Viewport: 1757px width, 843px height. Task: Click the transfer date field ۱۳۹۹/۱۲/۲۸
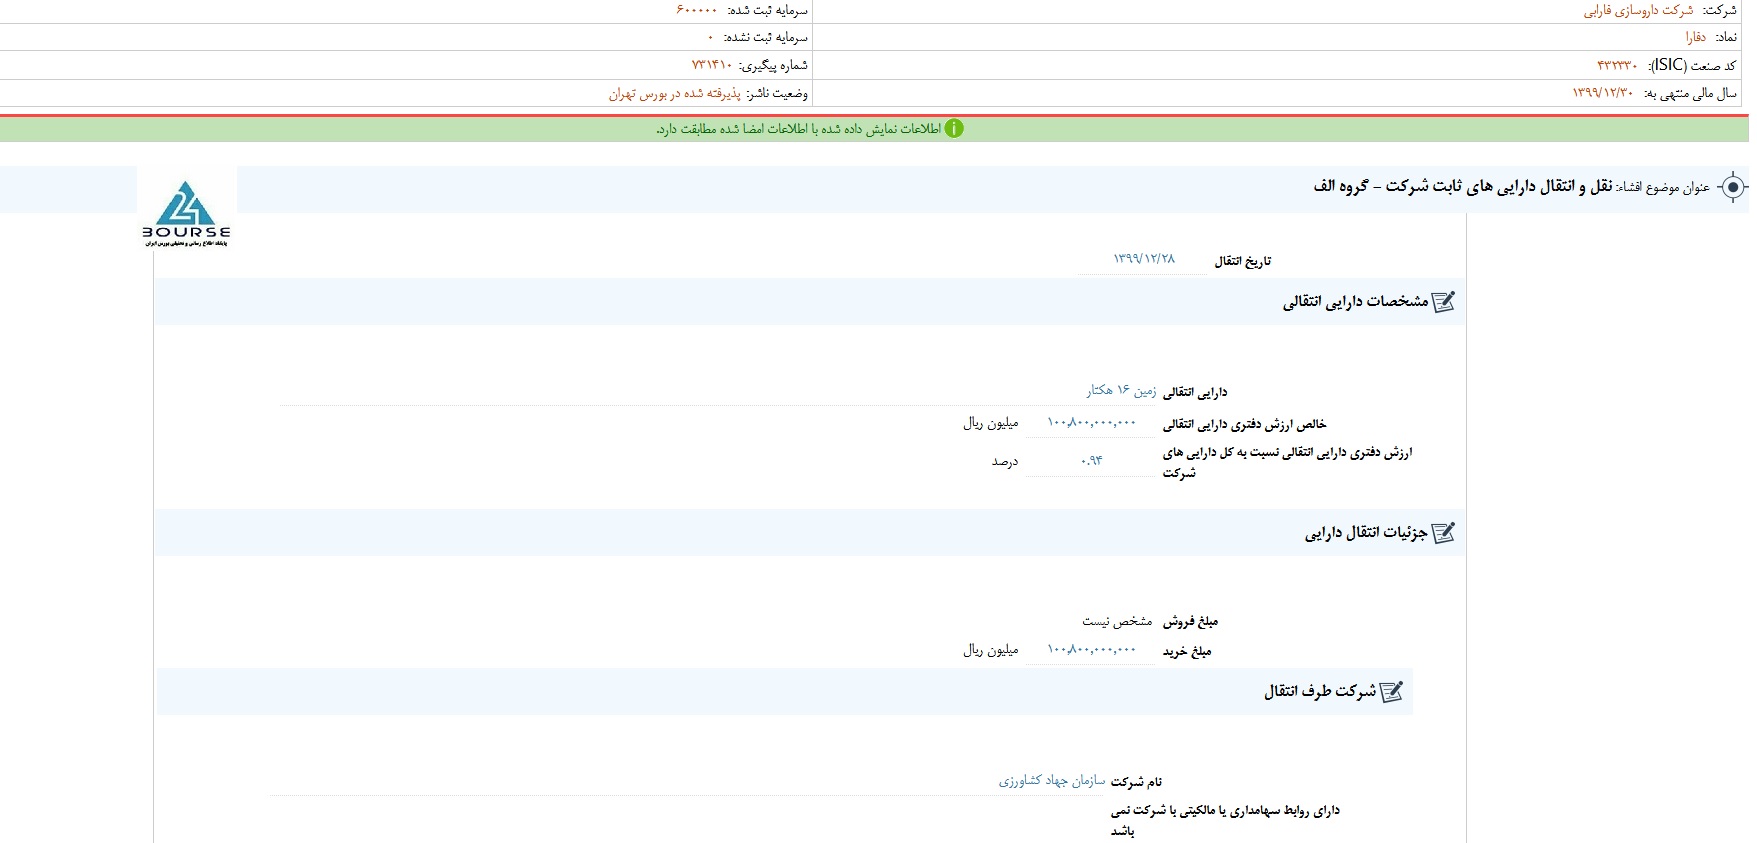[x=1144, y=259]
